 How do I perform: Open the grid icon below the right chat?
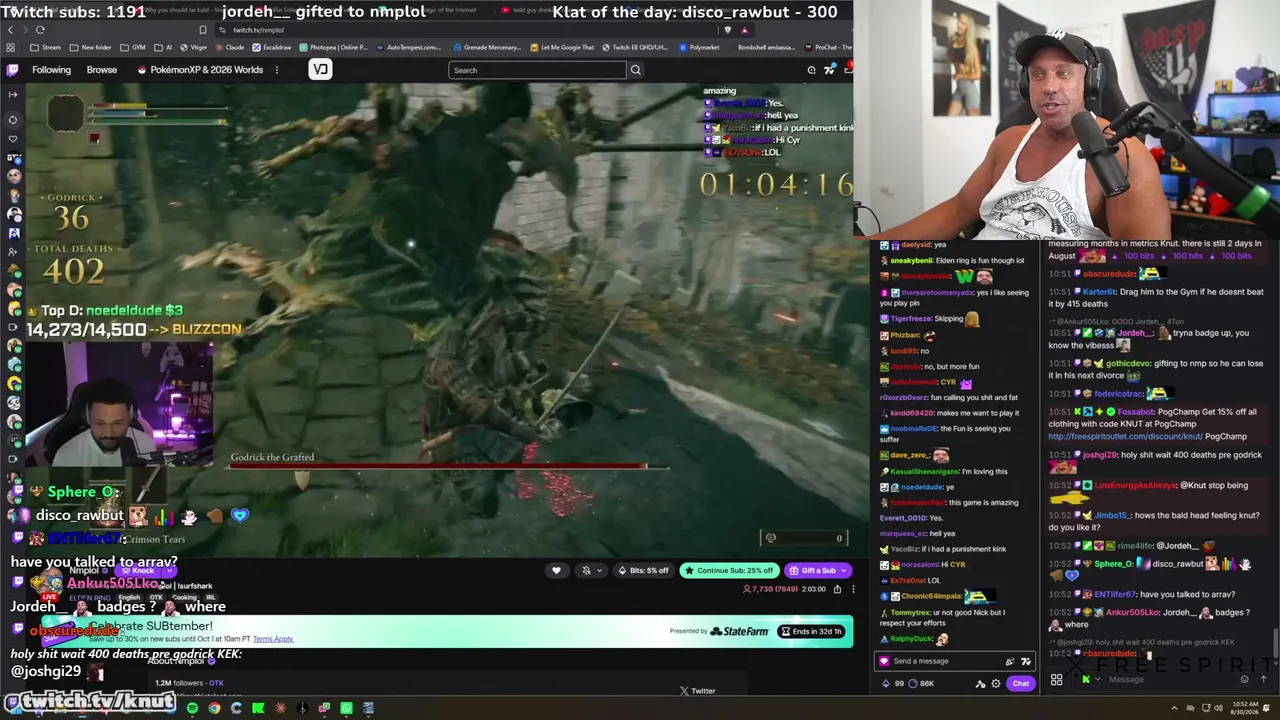1057,680
